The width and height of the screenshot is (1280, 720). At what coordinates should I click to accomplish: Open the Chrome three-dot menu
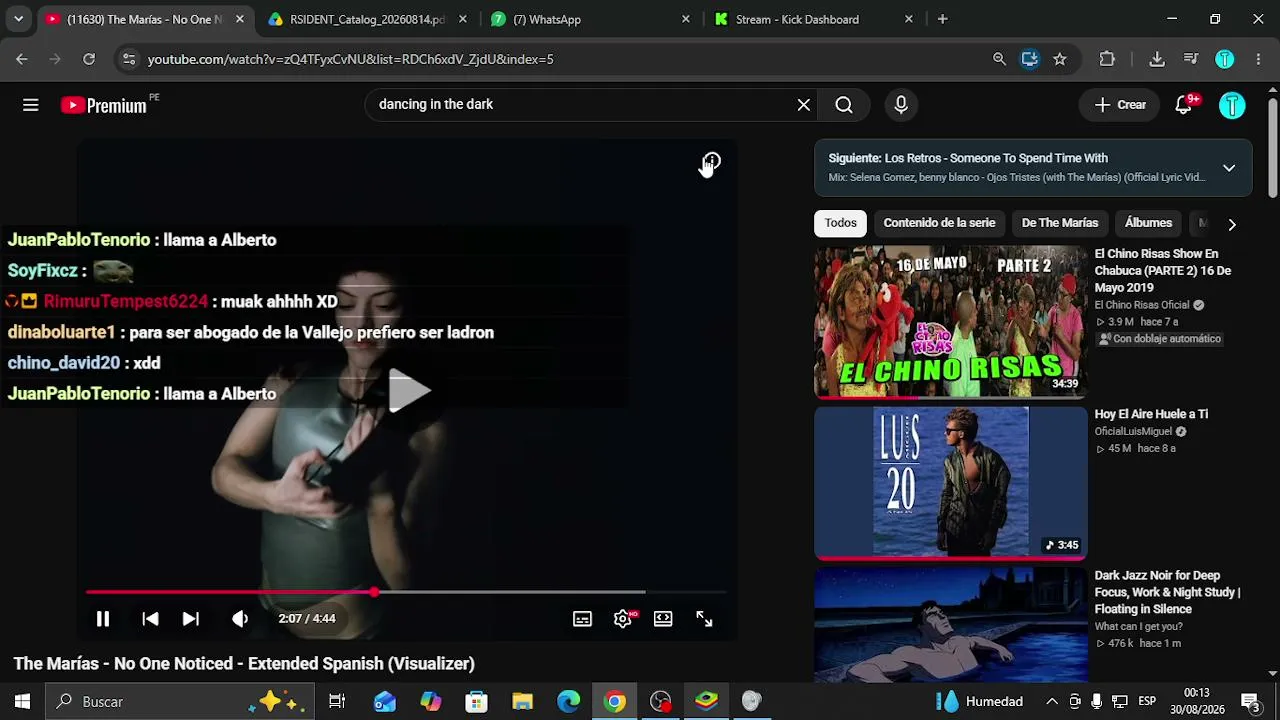(x=1258, y=59)
